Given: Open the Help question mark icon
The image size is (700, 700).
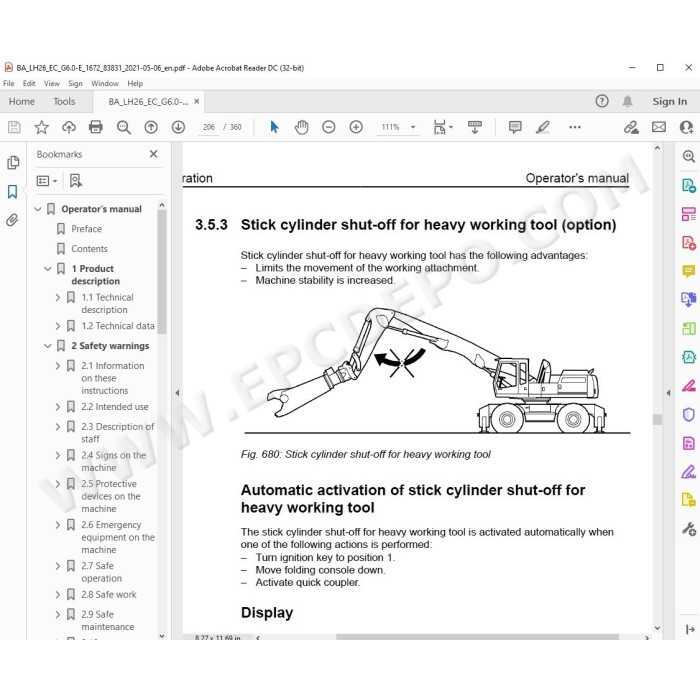Looking at the screenshot, I should pyautogui.click(x=602, y=101).
